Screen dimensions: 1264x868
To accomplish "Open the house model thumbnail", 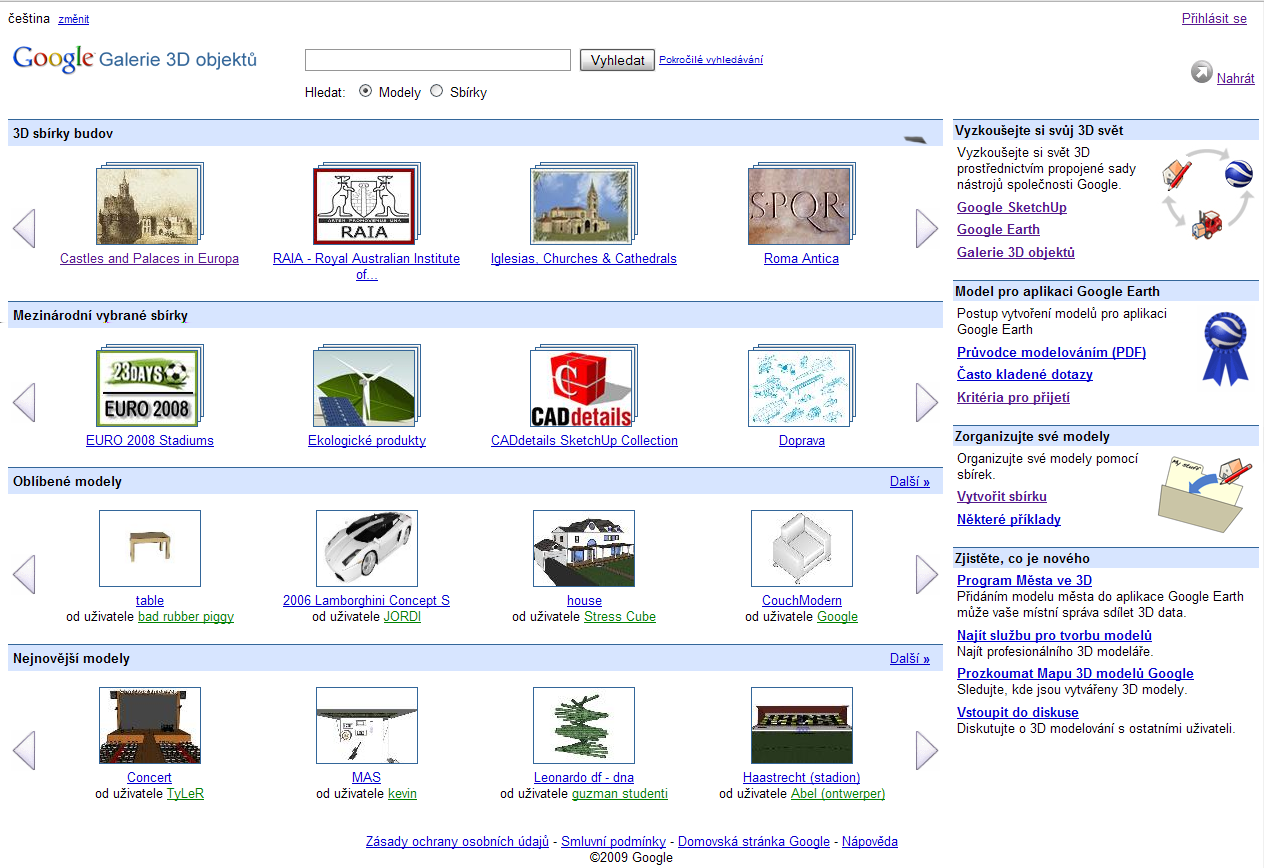I will [584, 548].
